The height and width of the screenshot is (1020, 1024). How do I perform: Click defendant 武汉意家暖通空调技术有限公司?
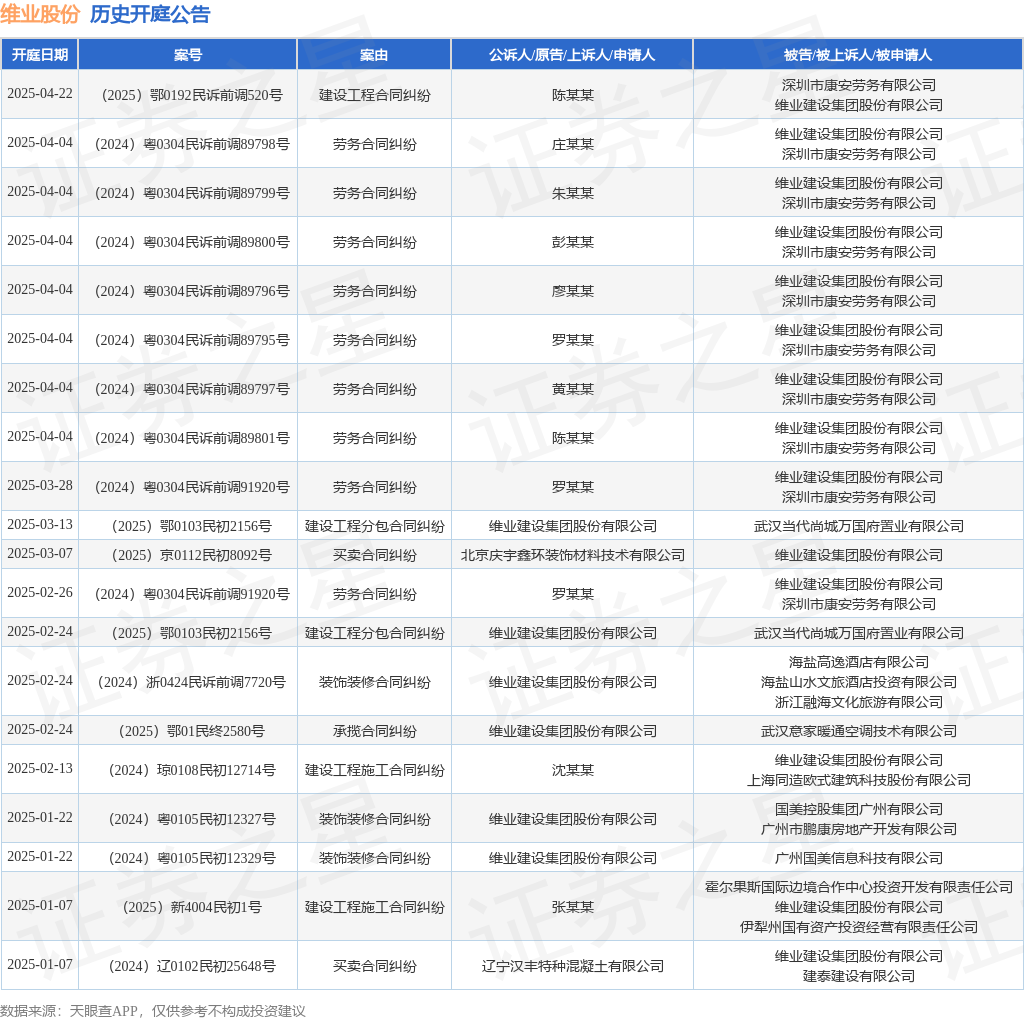click(859, 731)
